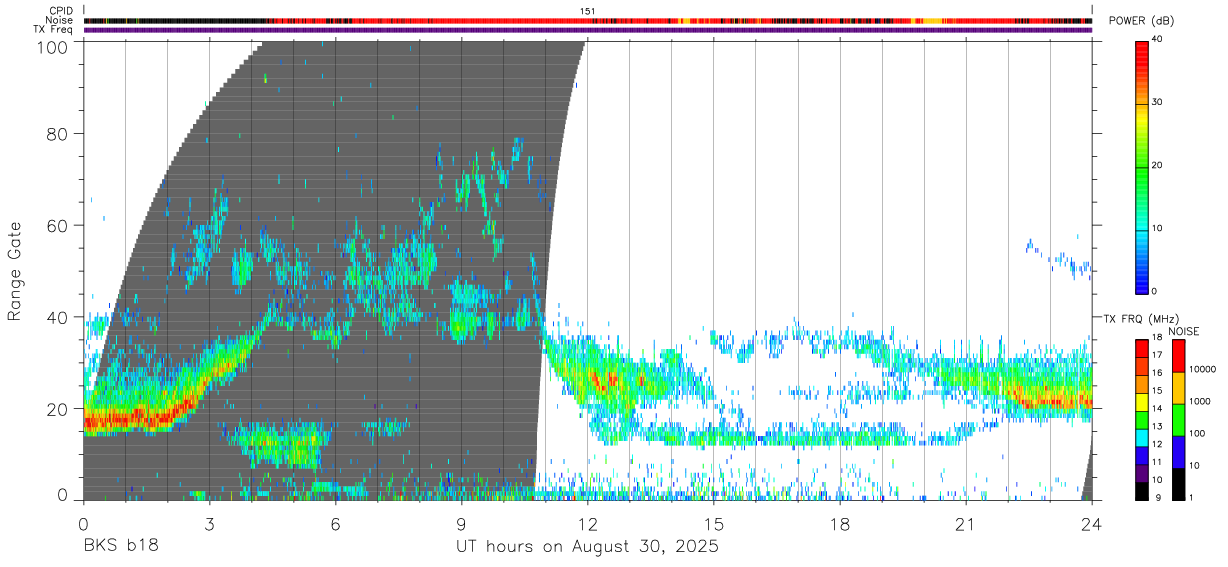Click the TX FRQ (MHz) legend title
1228x567 pixels.
(1140, 319)
